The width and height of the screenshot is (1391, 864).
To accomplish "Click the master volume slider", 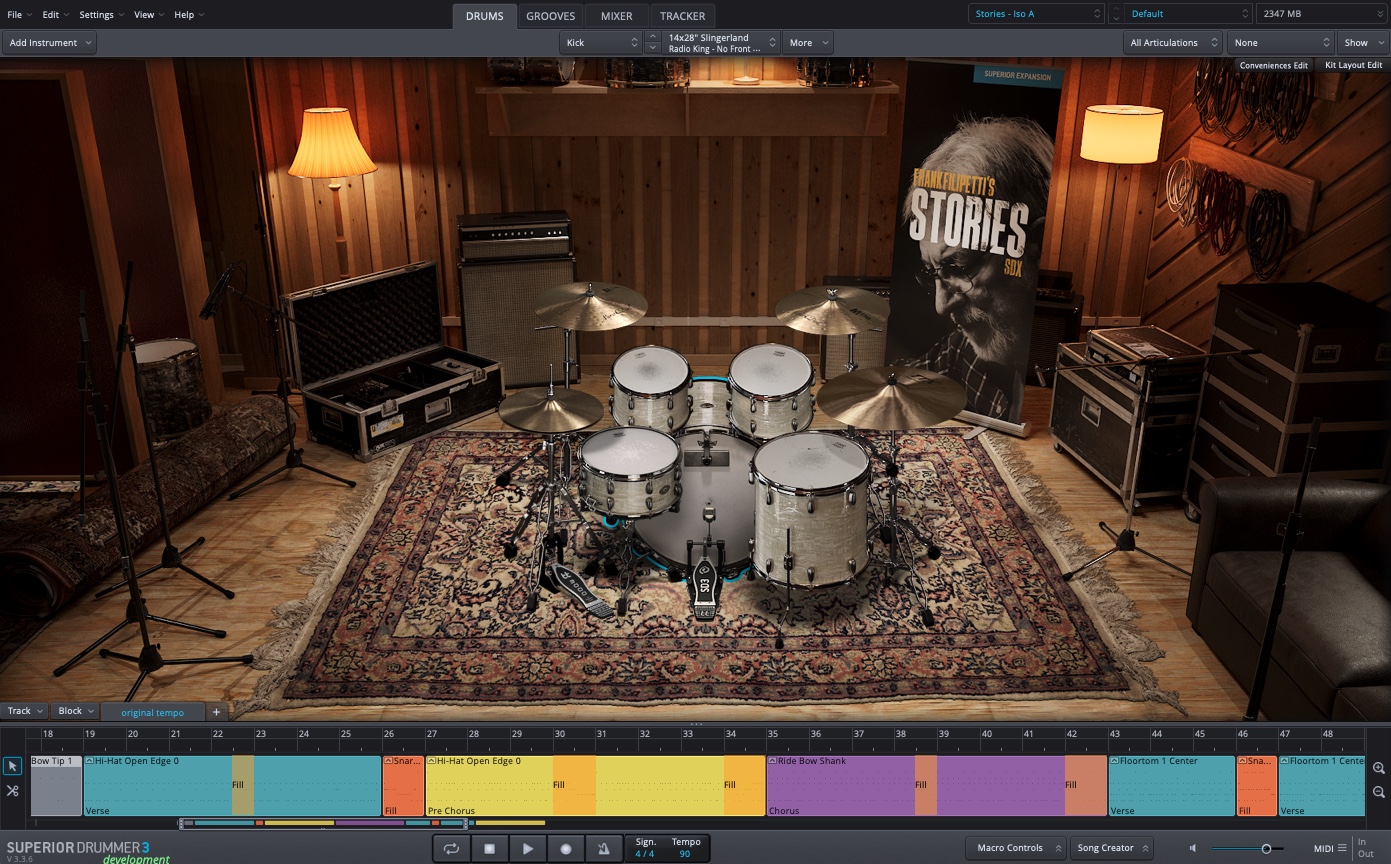I will (1247, 849).
